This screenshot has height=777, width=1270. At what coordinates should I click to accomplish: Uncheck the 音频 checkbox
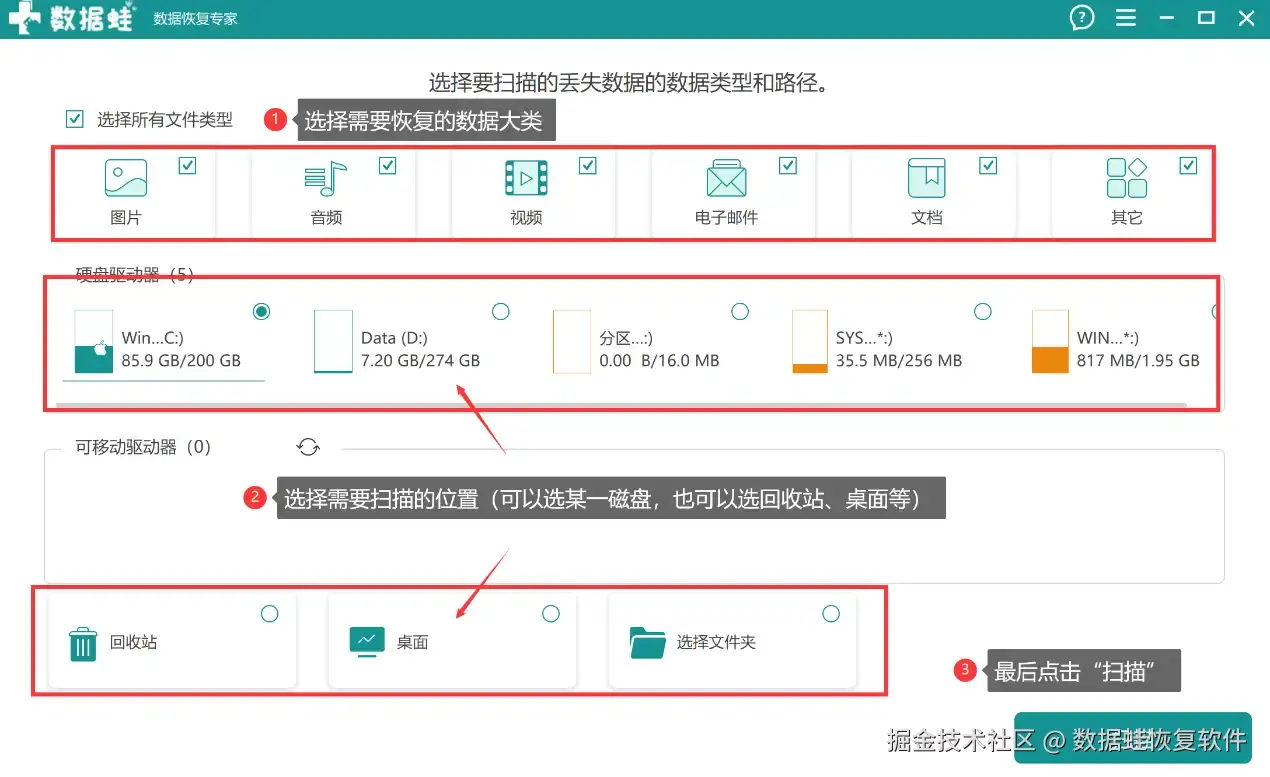[x=388, y=166]
